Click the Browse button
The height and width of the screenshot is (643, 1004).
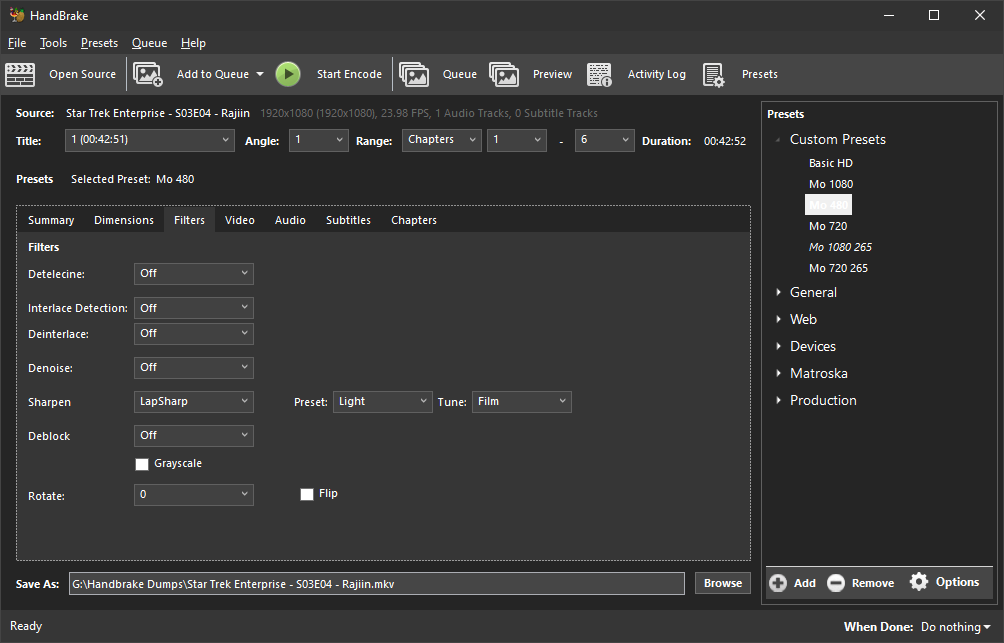722,583
